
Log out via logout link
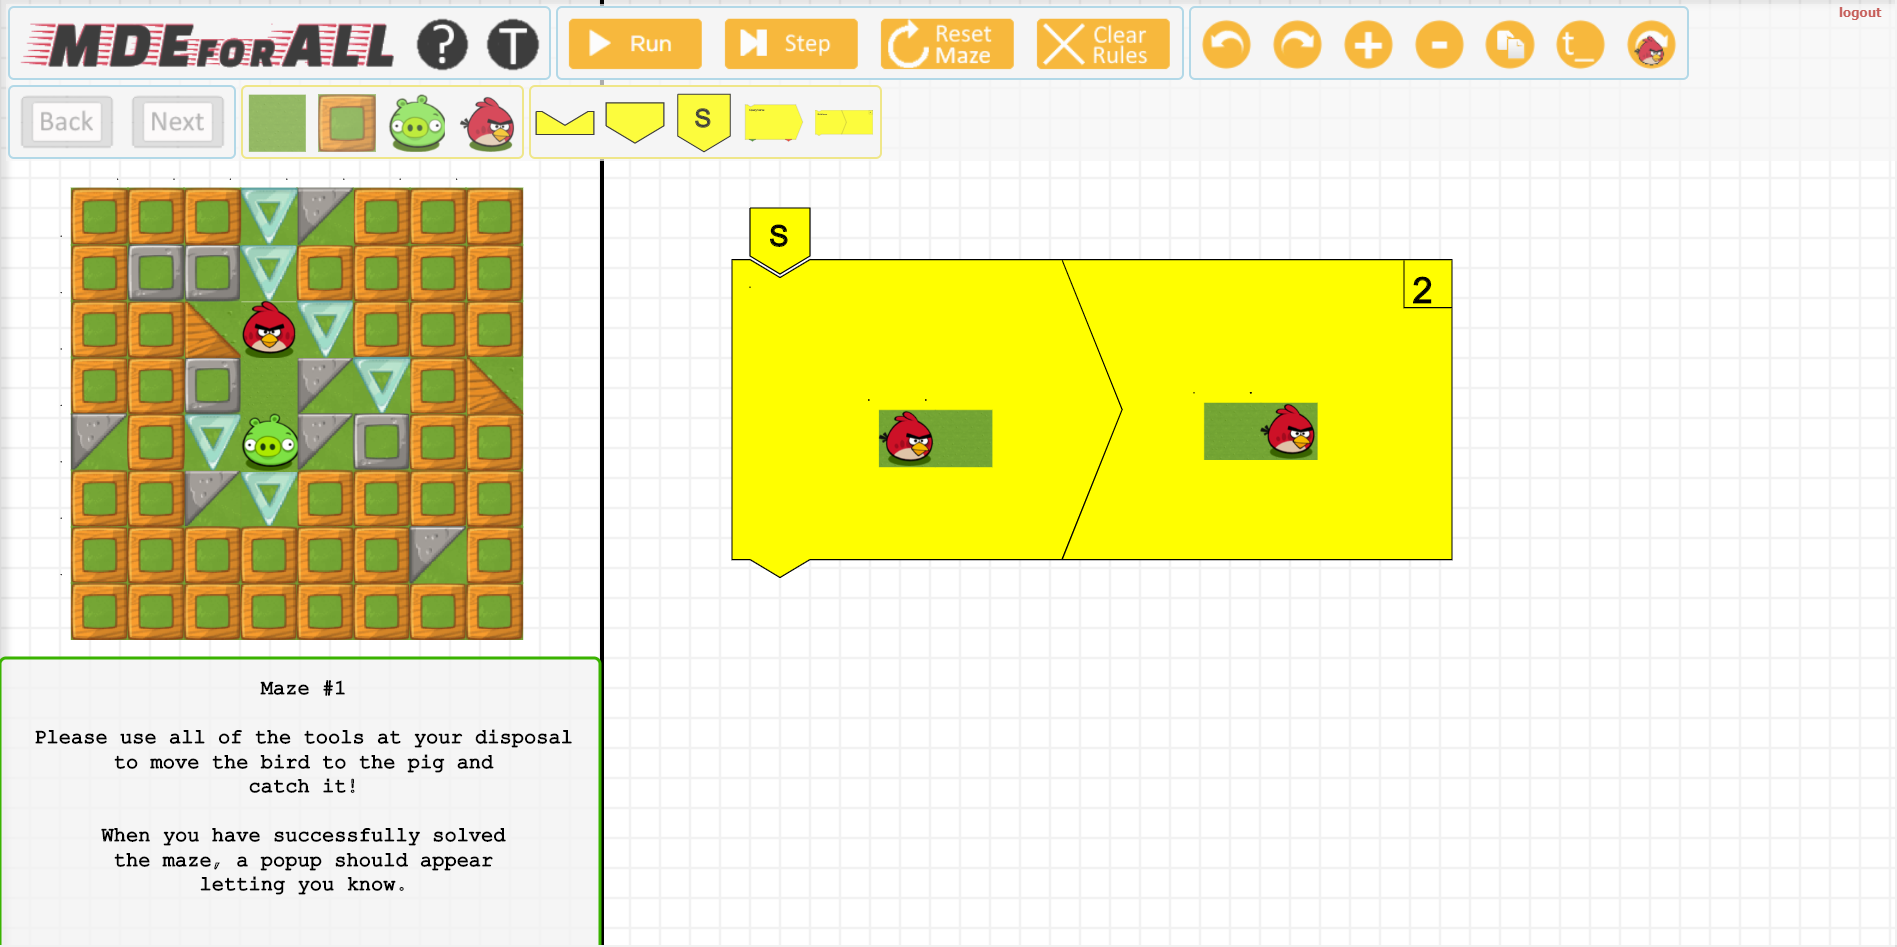pos(1859,13)
